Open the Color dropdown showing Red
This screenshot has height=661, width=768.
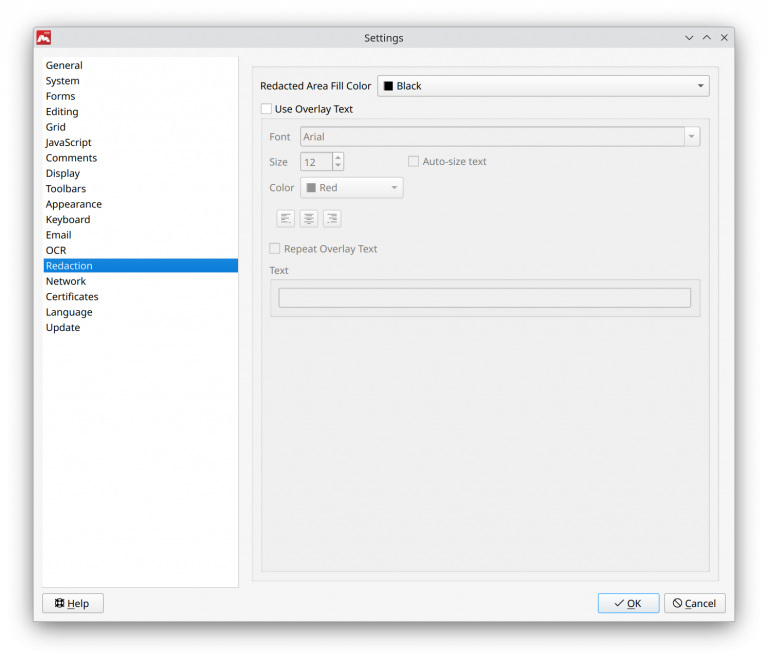coord(352,188)
